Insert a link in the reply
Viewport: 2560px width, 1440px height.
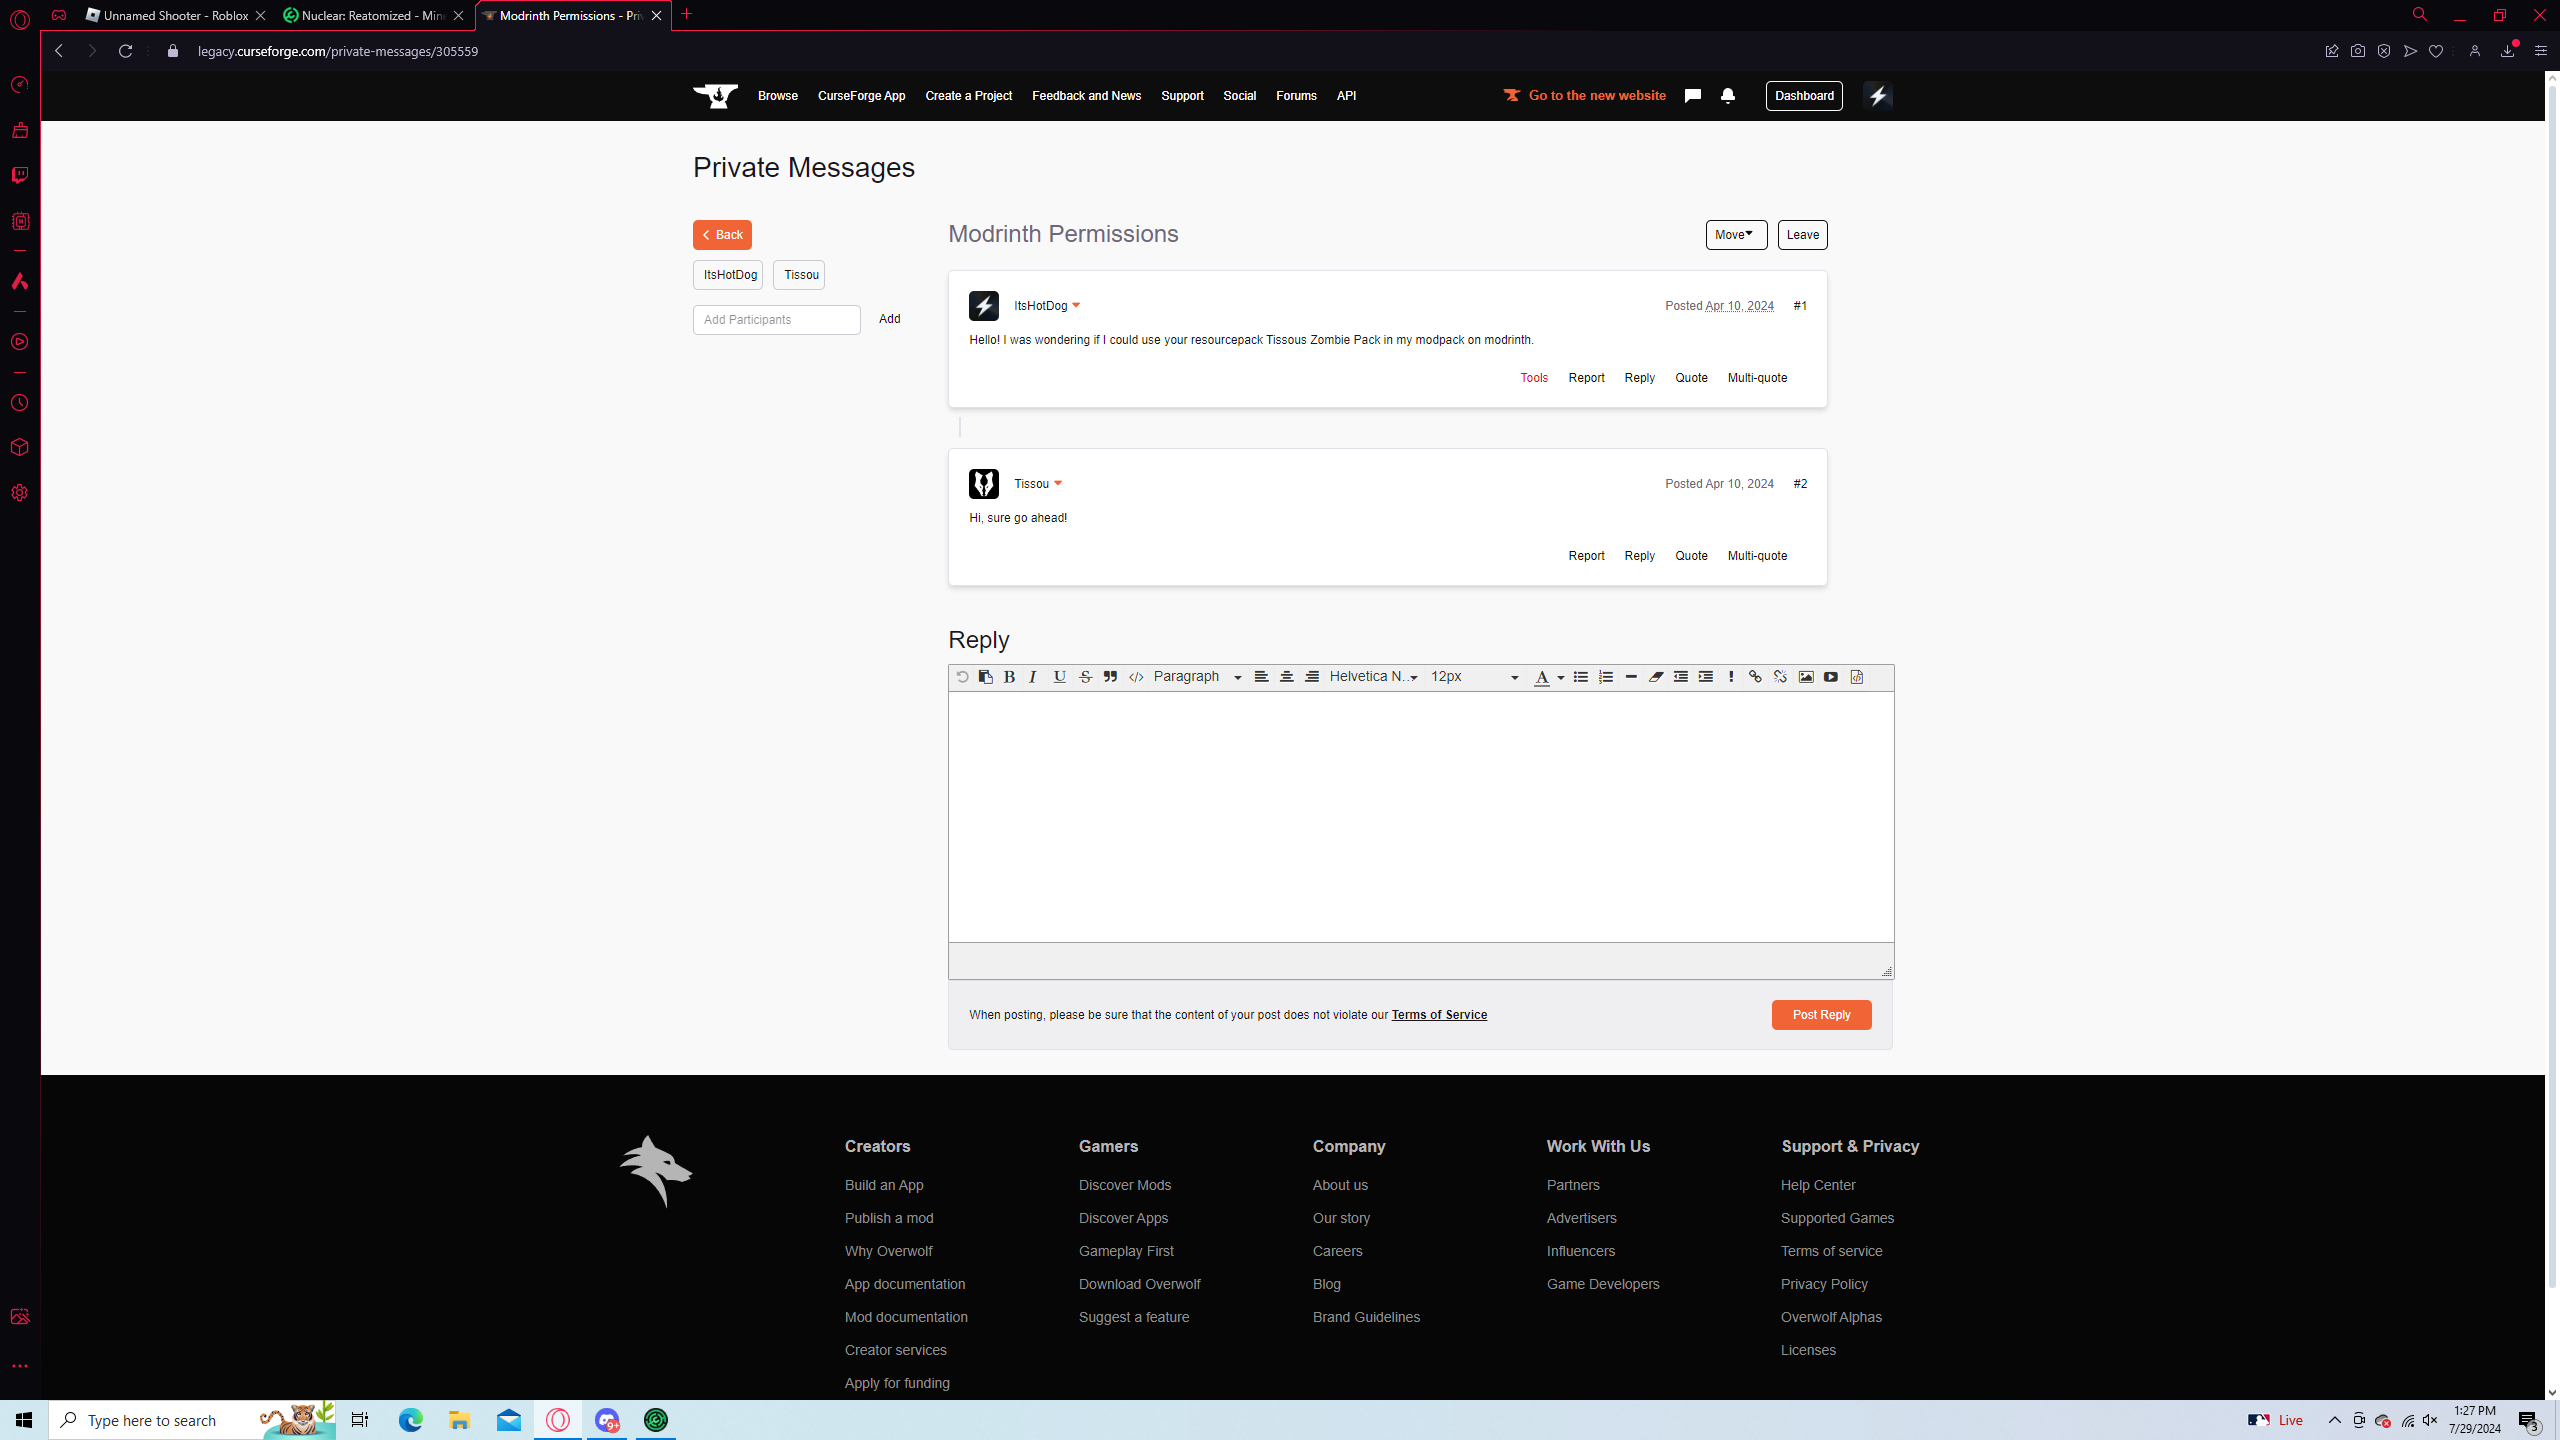[x=1755, y=677]
